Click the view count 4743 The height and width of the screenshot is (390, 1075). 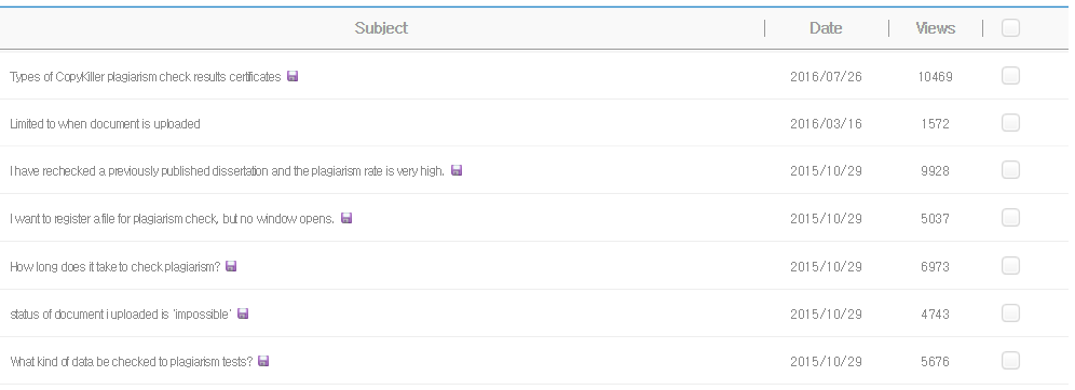click(935, 314)
